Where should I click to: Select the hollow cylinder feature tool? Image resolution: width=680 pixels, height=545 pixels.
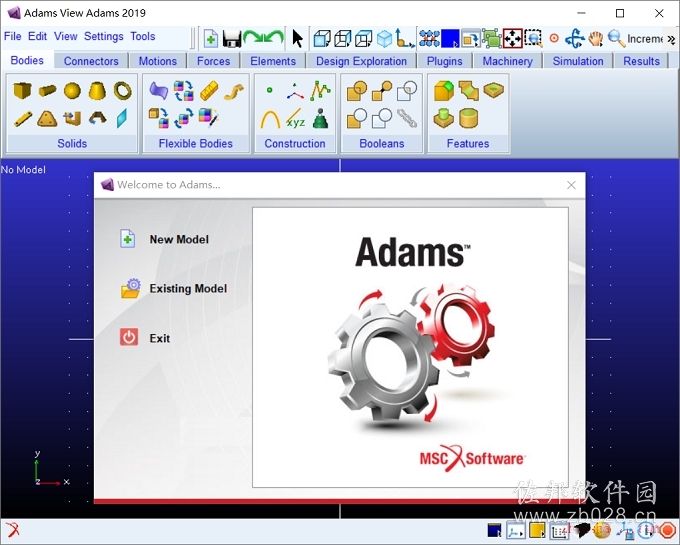[x=468, y=118]
